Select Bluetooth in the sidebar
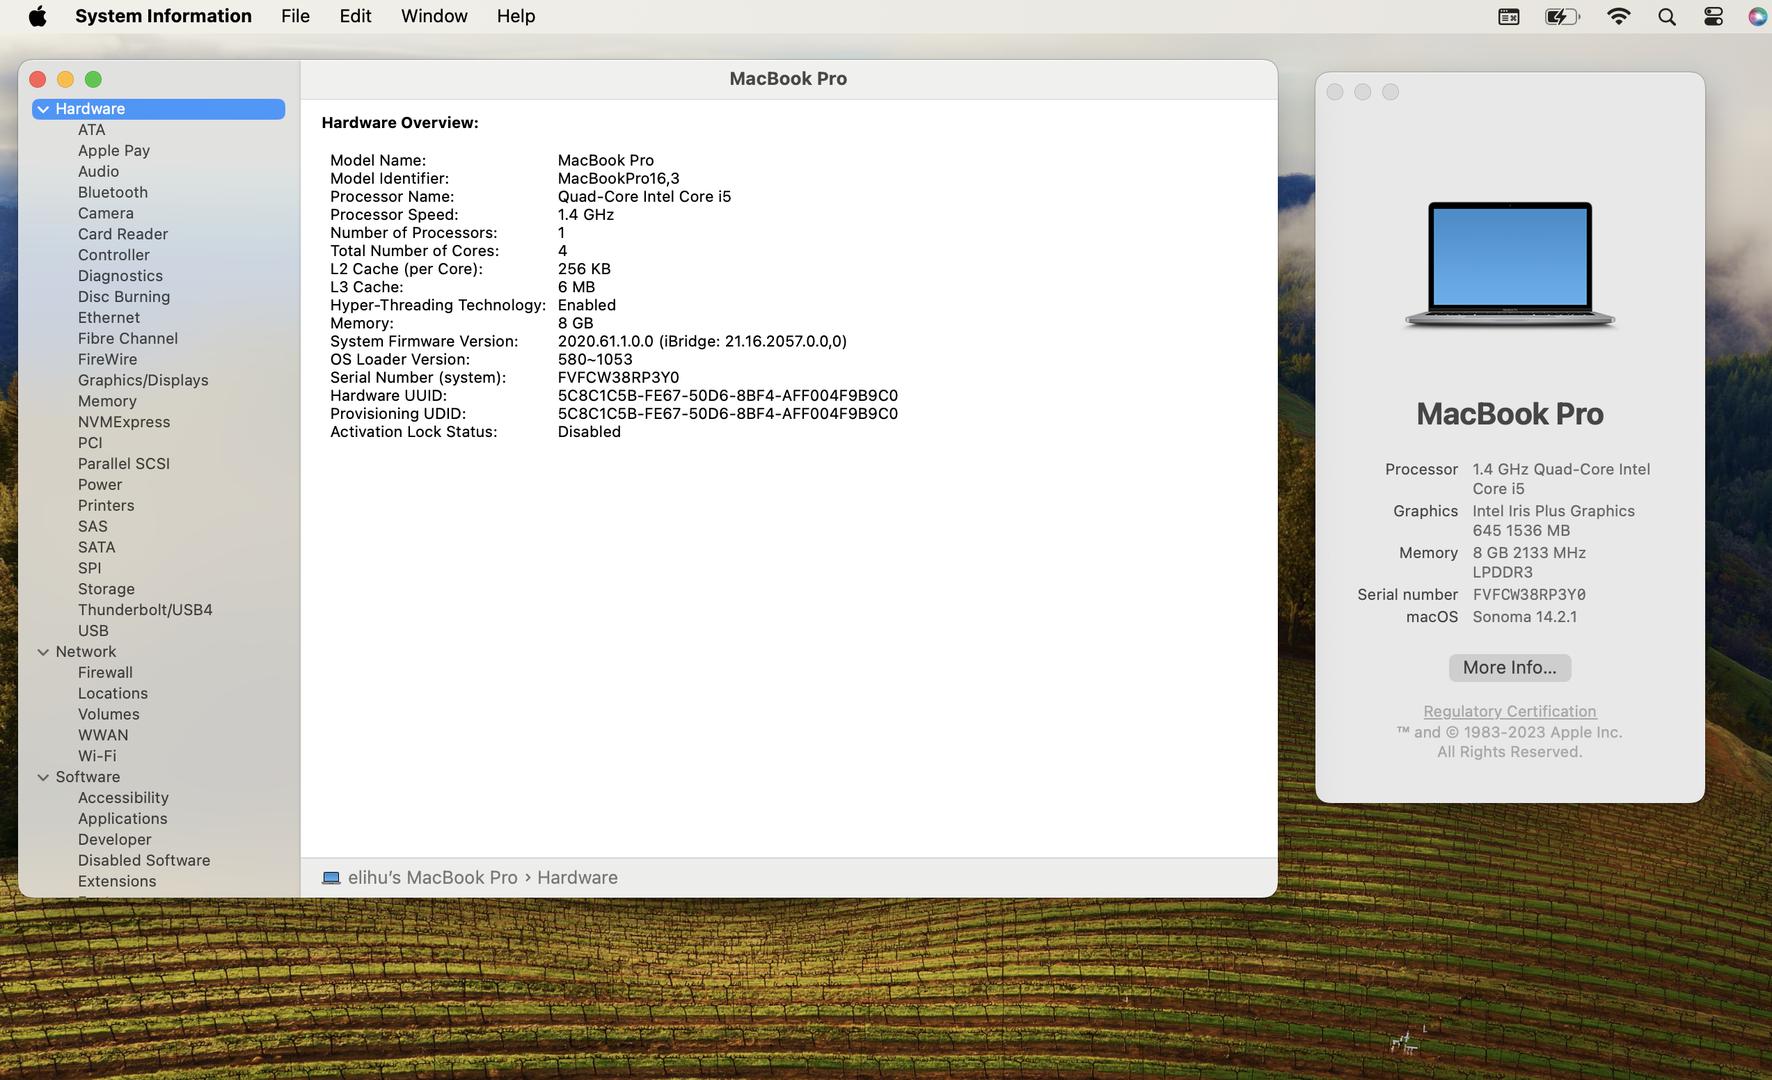1772x1080 pixels. [x=113, y=193]
